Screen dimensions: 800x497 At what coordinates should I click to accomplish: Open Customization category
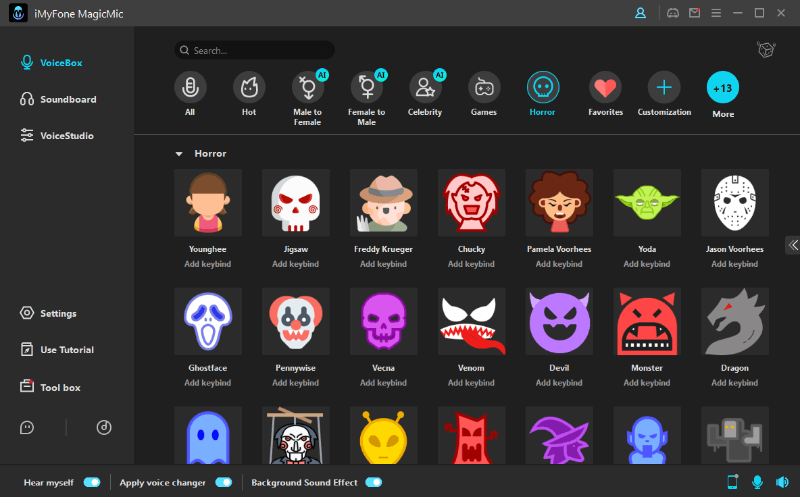tap(664, 88)
